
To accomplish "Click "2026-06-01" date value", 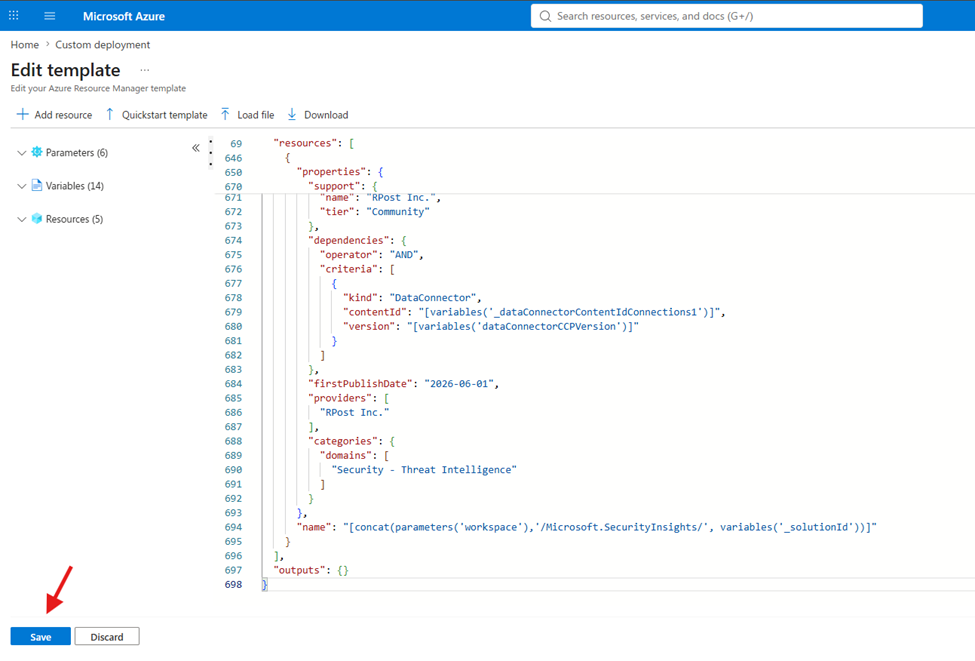I will (x=460, y=384).
